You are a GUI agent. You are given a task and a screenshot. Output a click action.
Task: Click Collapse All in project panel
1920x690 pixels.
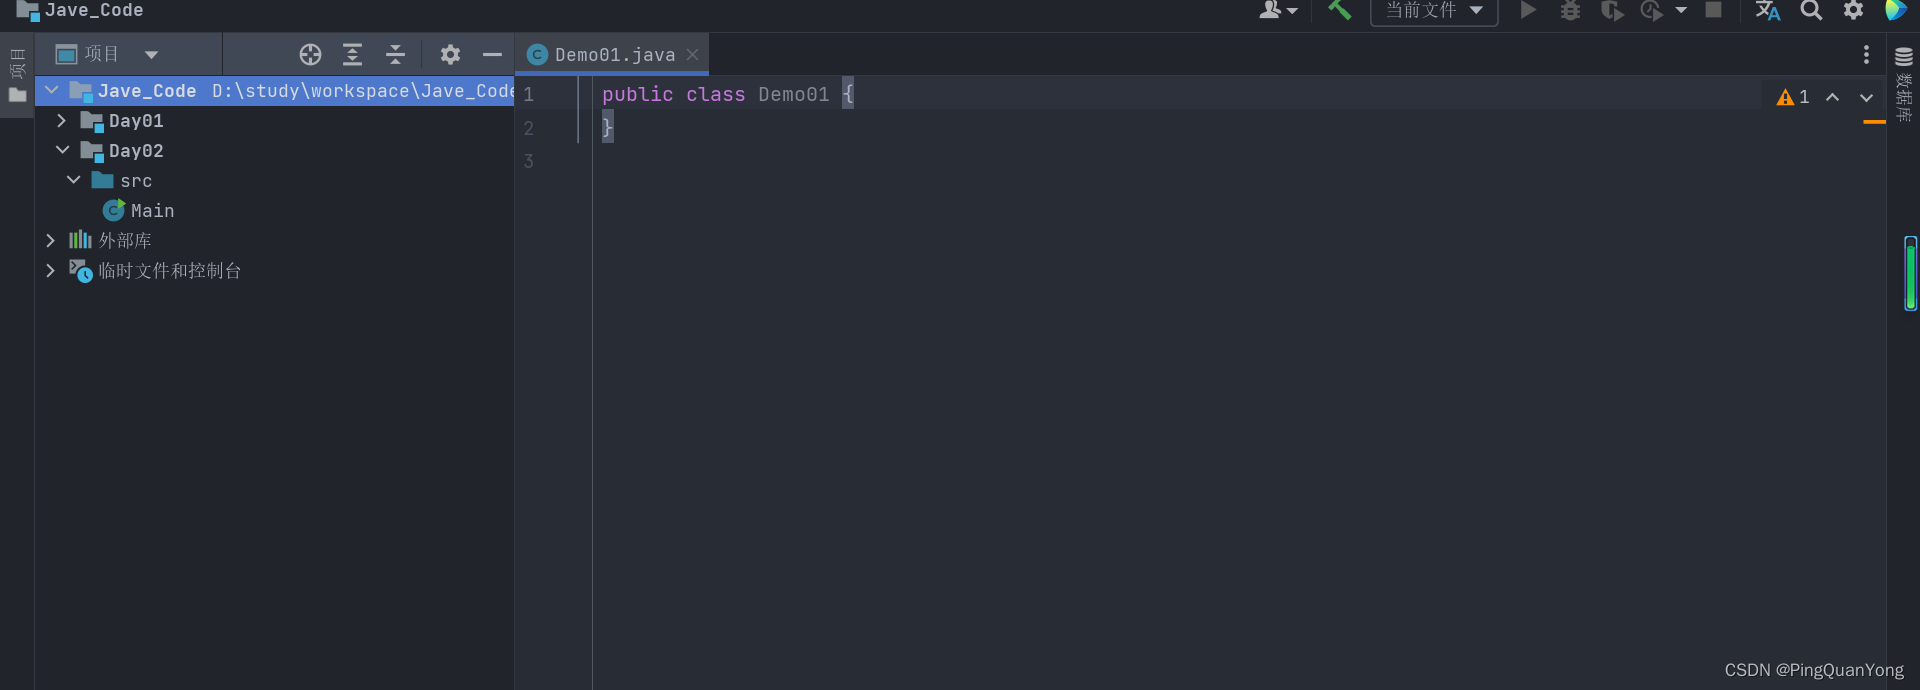[395, 54]
